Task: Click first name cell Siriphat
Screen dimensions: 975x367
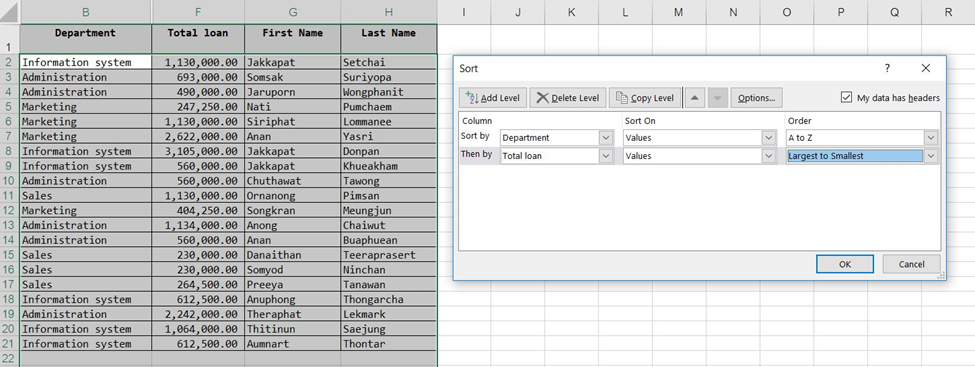Action: (292, 121)
